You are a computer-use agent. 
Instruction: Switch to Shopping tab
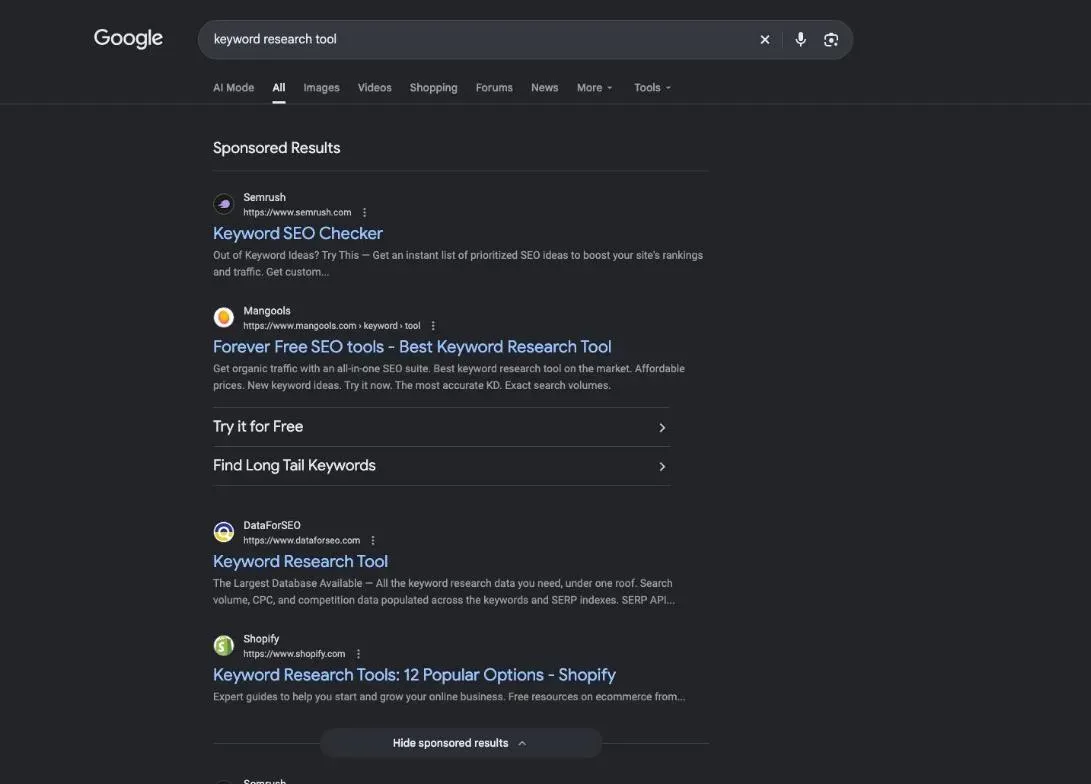[x=433, y=88]
